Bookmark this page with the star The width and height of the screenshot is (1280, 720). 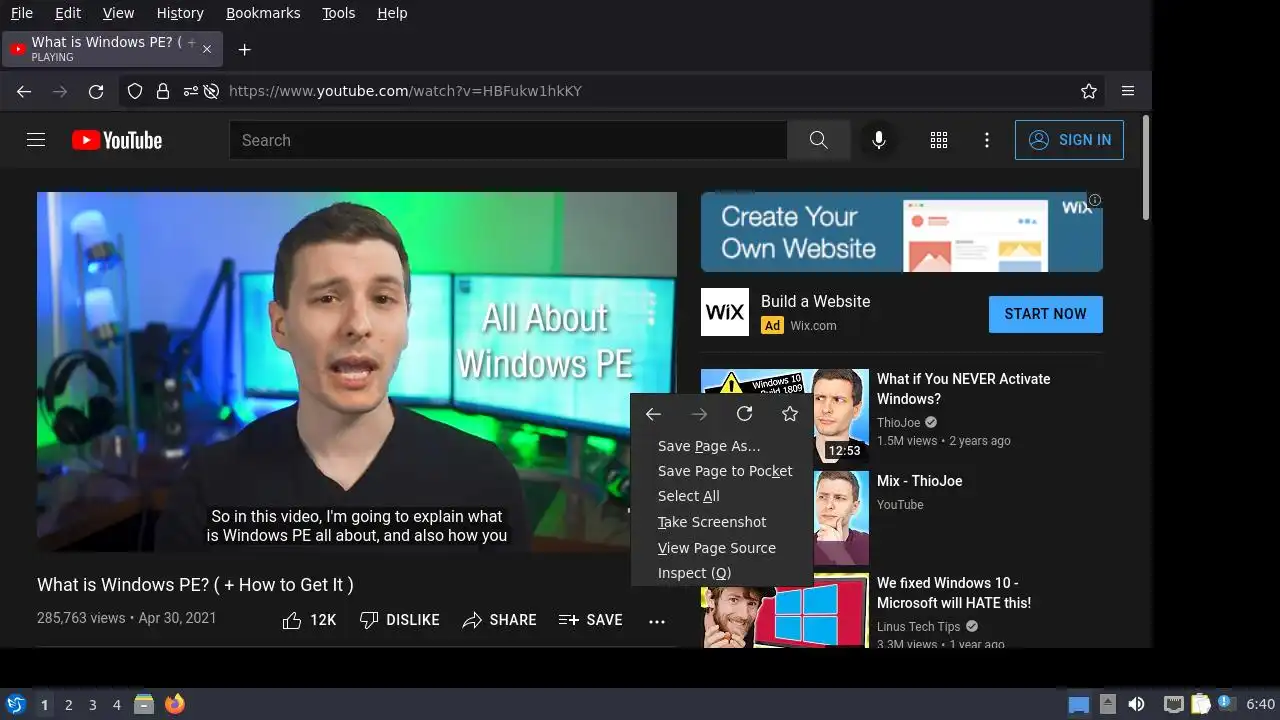tap(1089, 91)
